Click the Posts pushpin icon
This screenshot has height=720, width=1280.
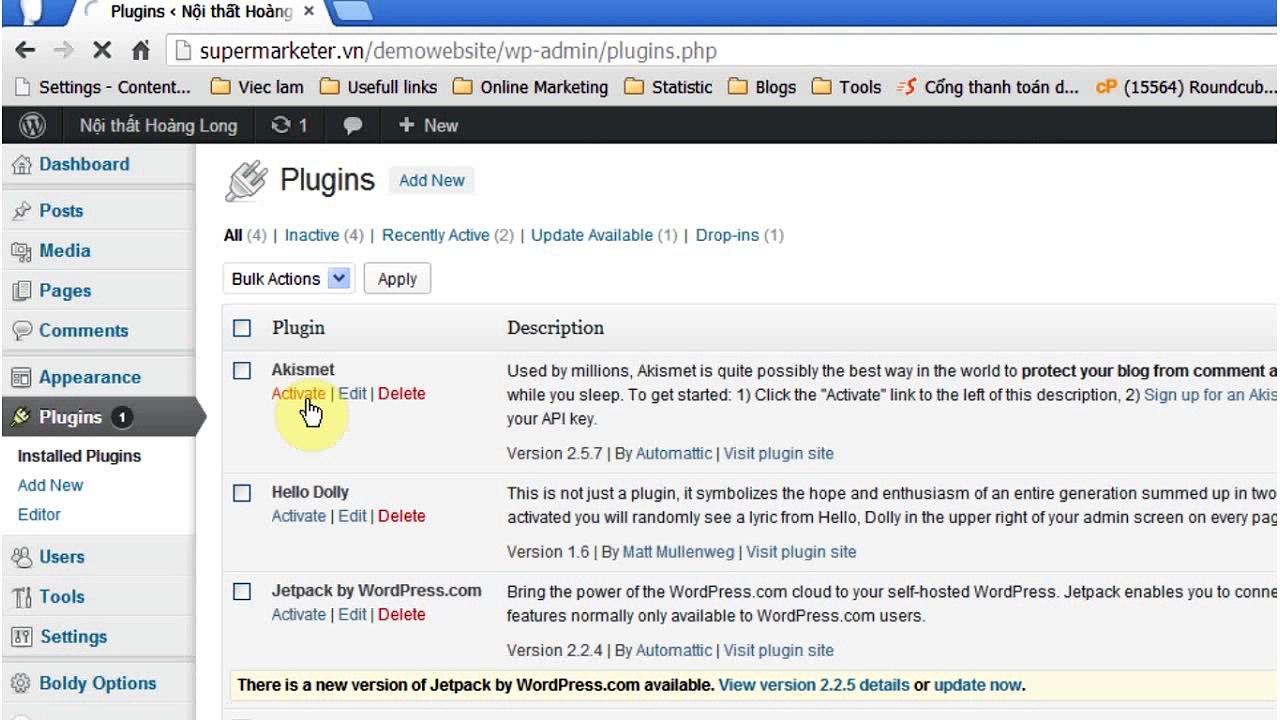pyautogui.click(x=21, y=211)
